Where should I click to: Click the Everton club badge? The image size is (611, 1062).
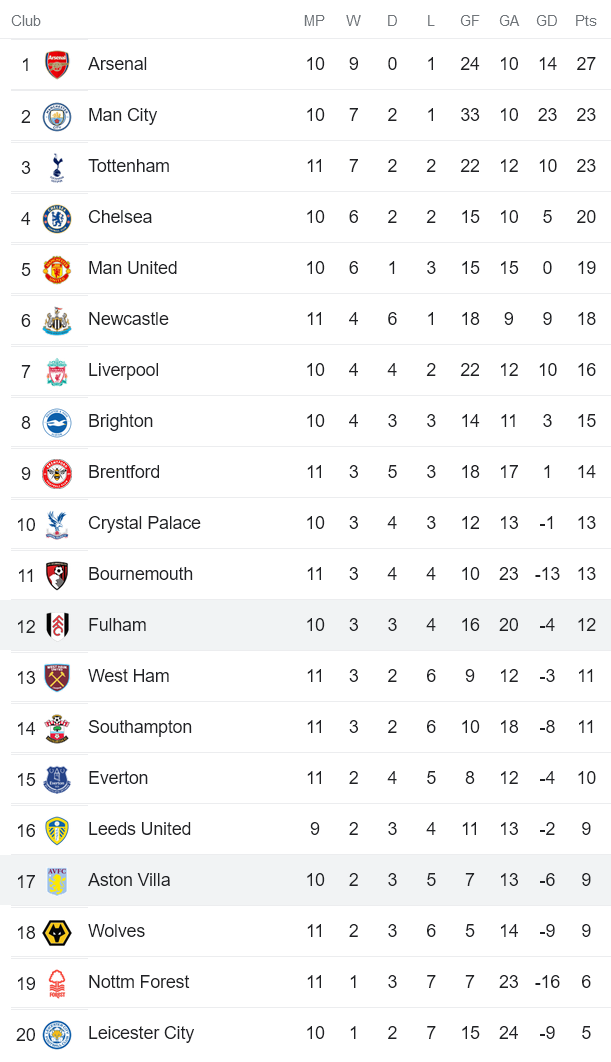[57, 779]
